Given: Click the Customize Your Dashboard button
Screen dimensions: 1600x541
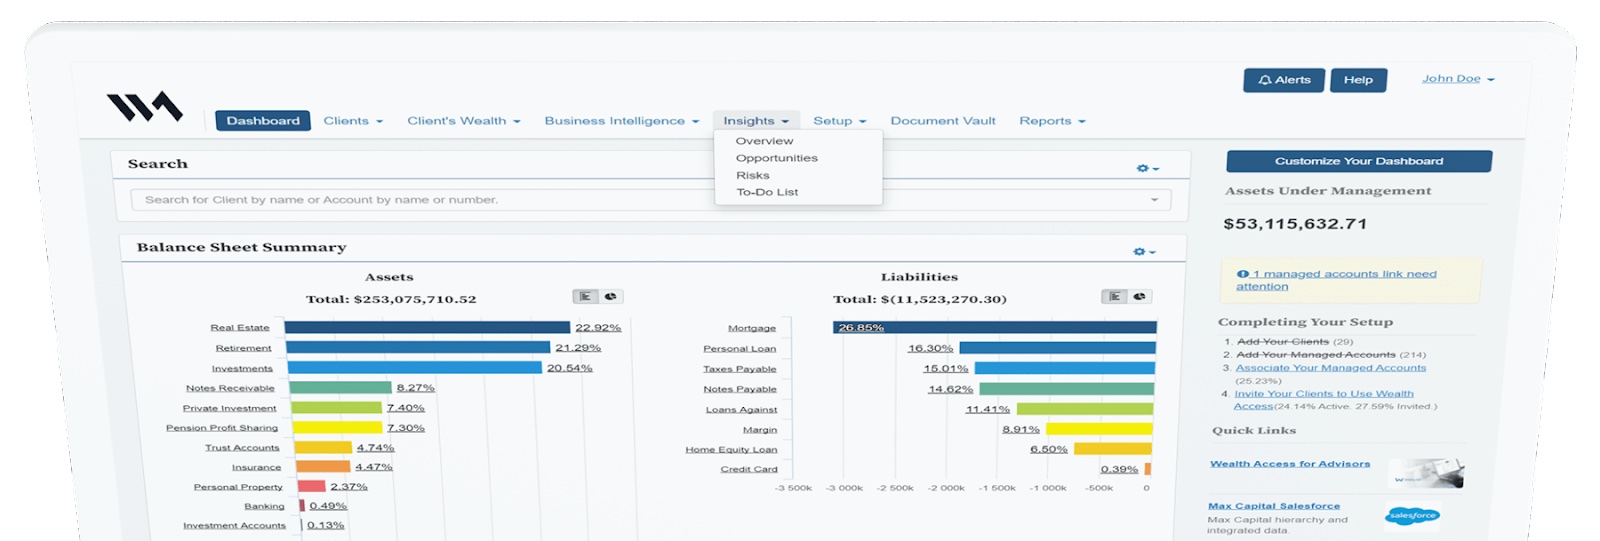Looking at the screenshot, I should pyautogui.click(x=1359, y=161).
